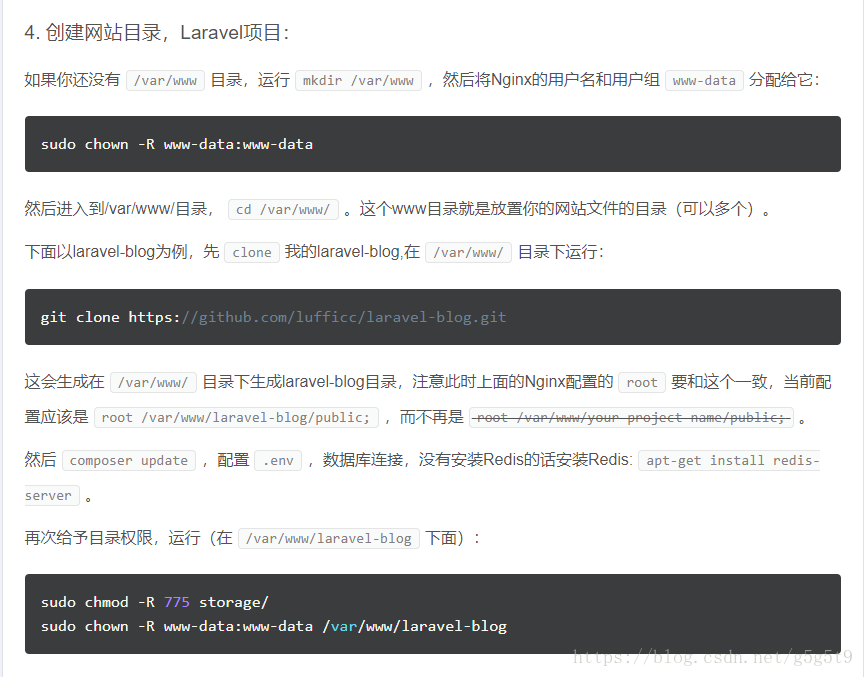Click the git clone laravel-blog command line
Image resolution: width=864 pixels, height=677 pixels.
pos(273,317)
